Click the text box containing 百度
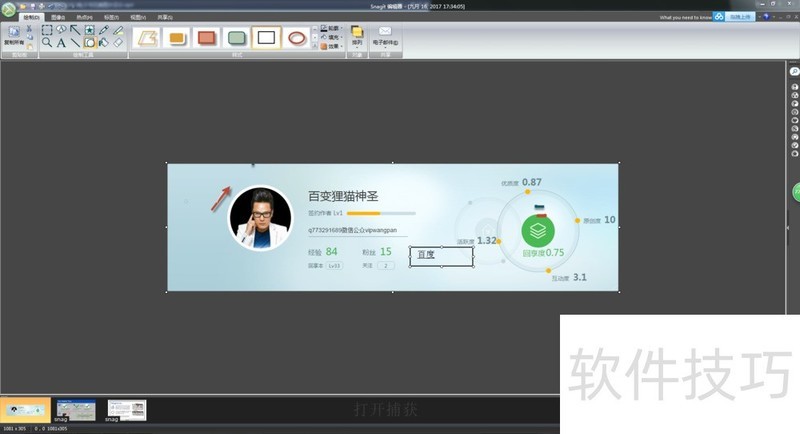This screenshot has height=434, width=800. tap(441, 257)
